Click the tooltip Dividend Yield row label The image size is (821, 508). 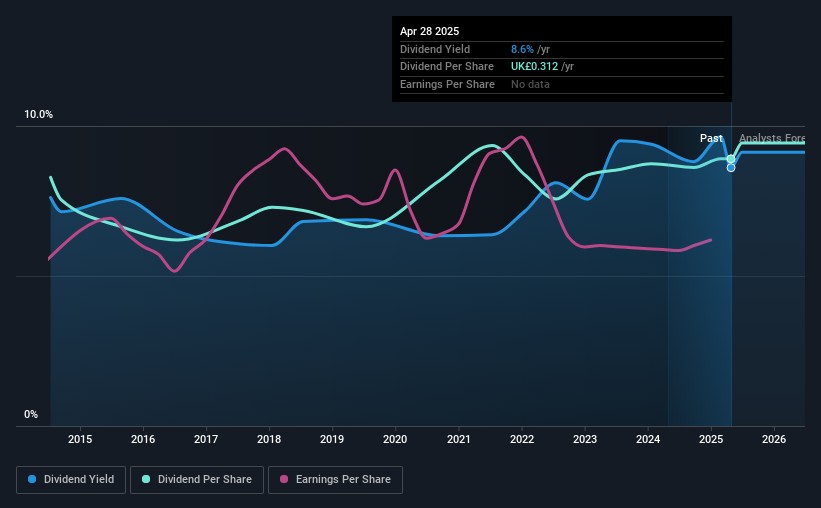coord(435,49)
